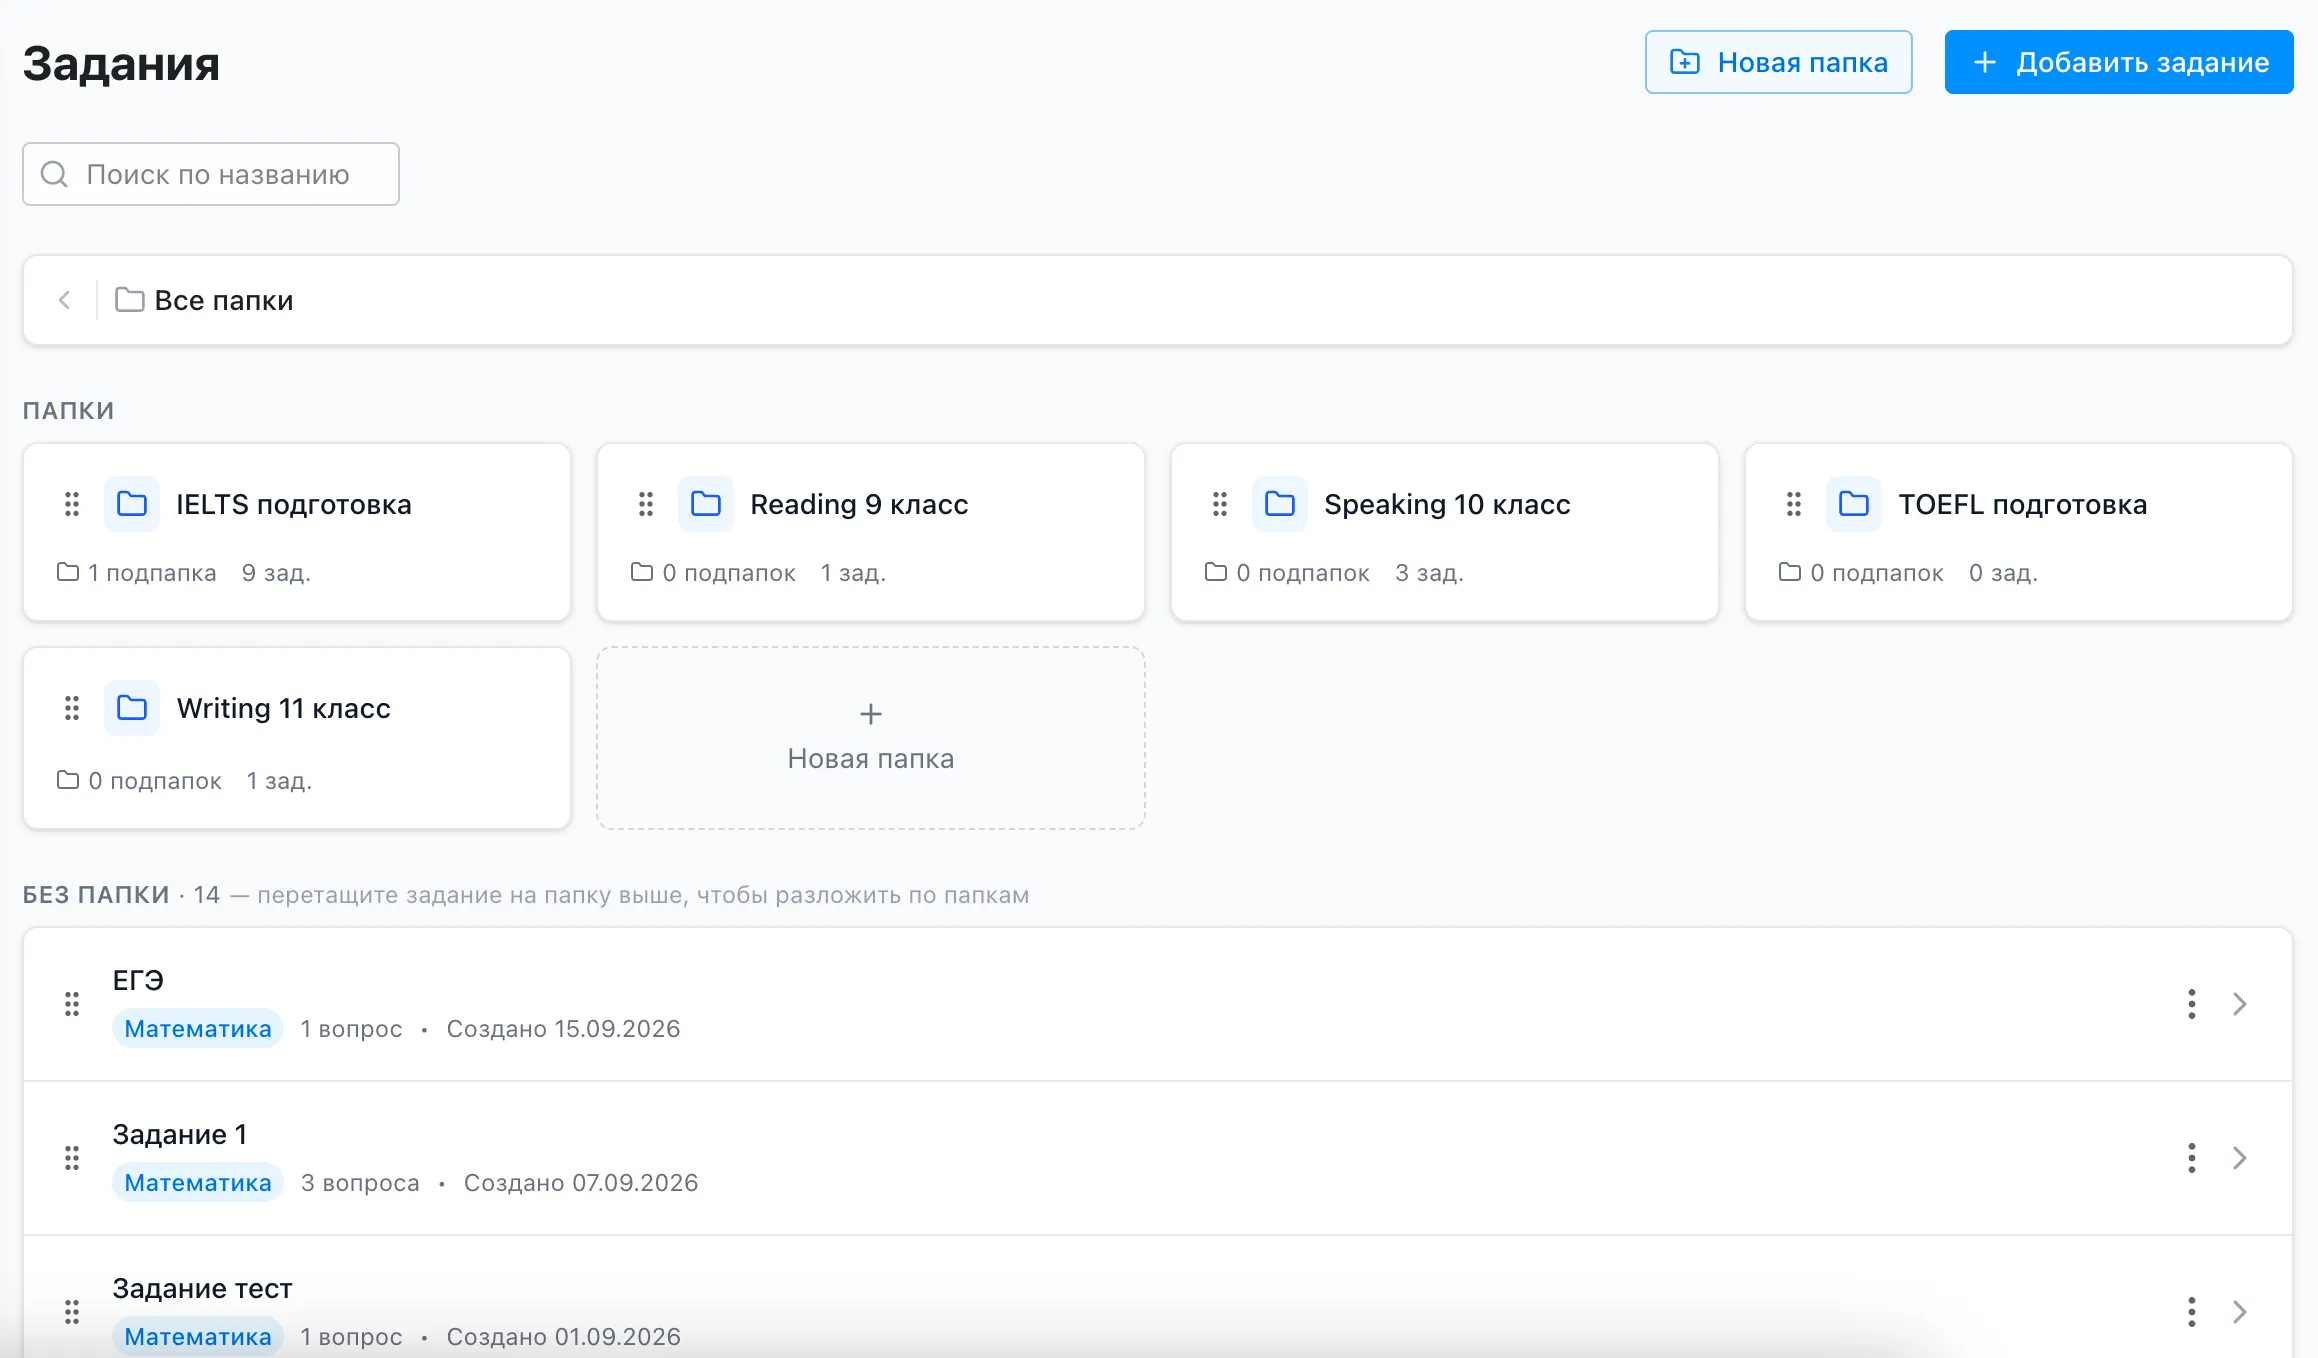This screenshot has height=1358, width=2318.
Task: Click the БЕЗ ПАПКИ section heading
Action: pyautogui.click(x=96, y=894)
